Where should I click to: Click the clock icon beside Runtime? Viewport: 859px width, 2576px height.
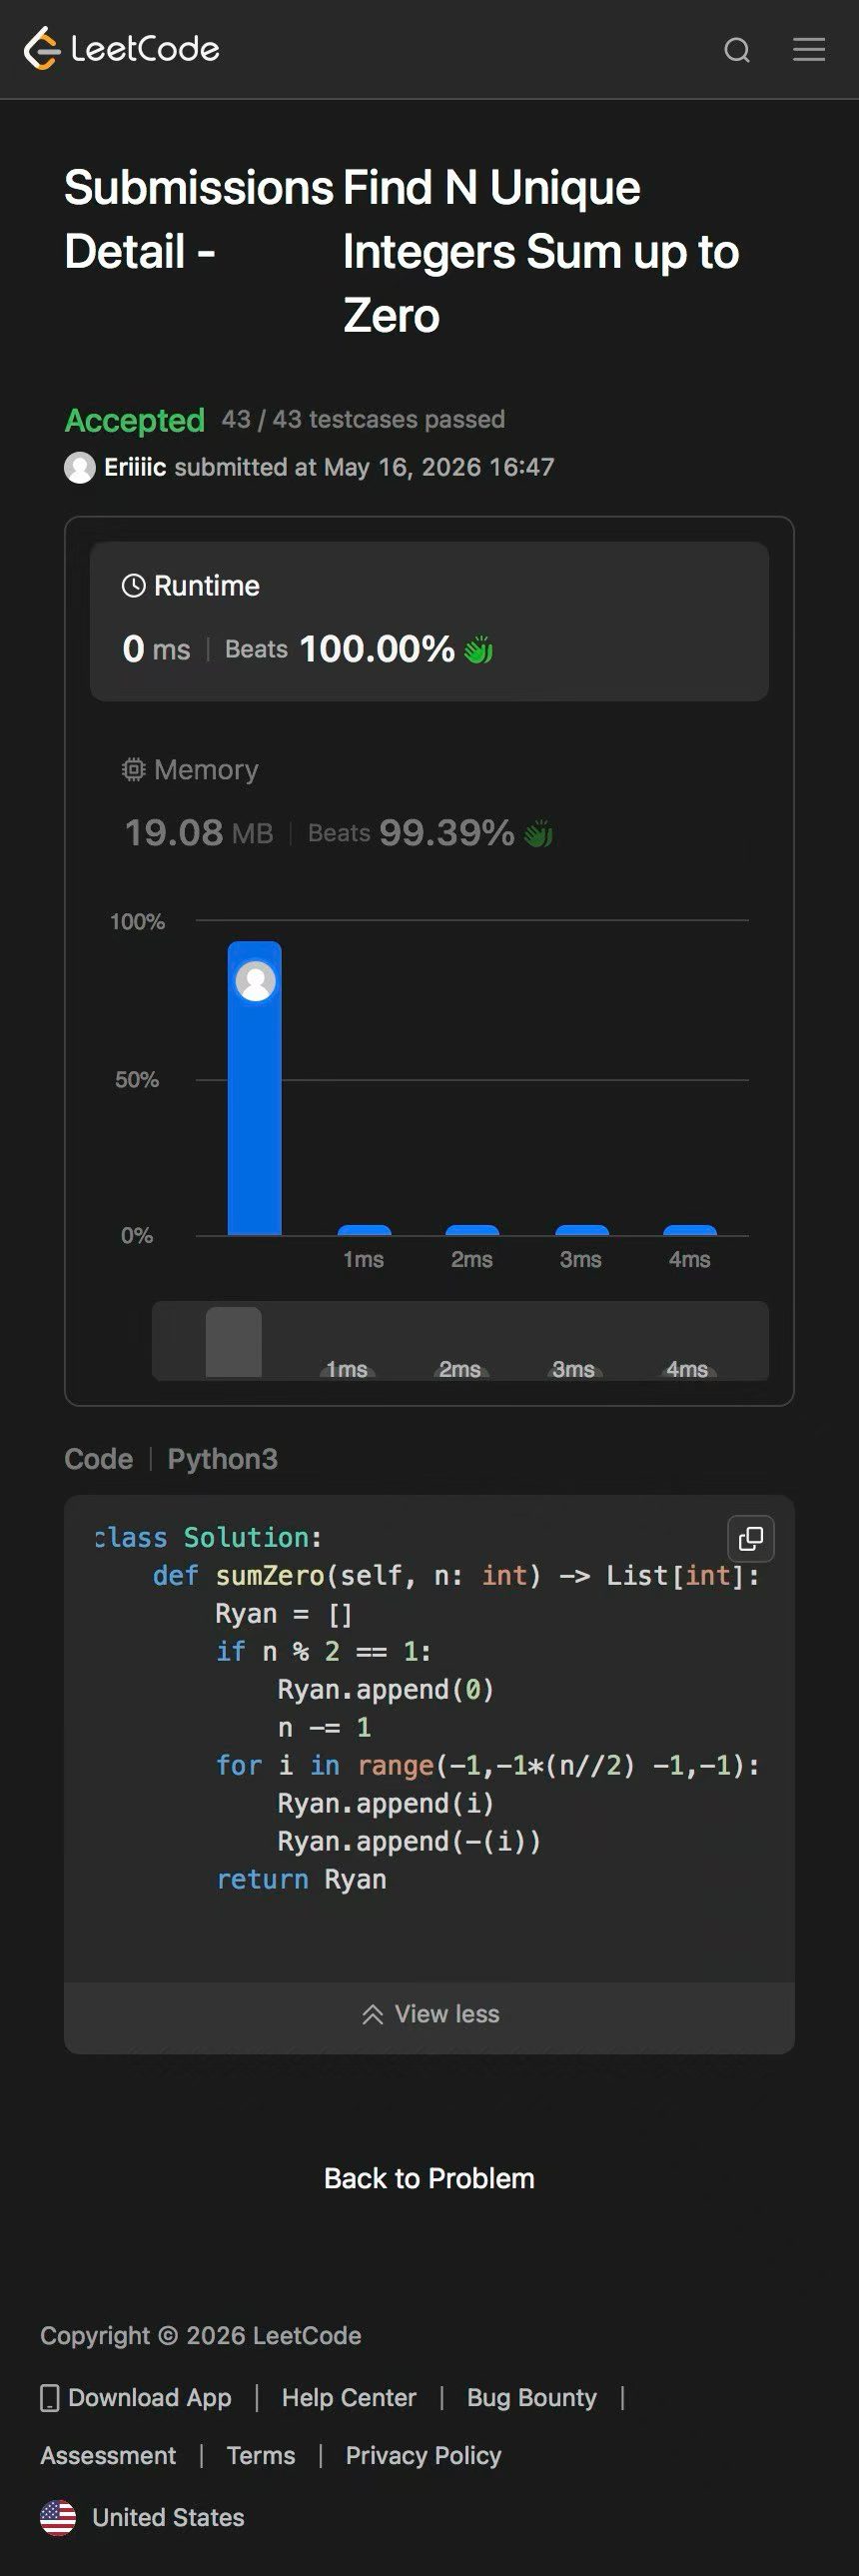pos(133,585)
